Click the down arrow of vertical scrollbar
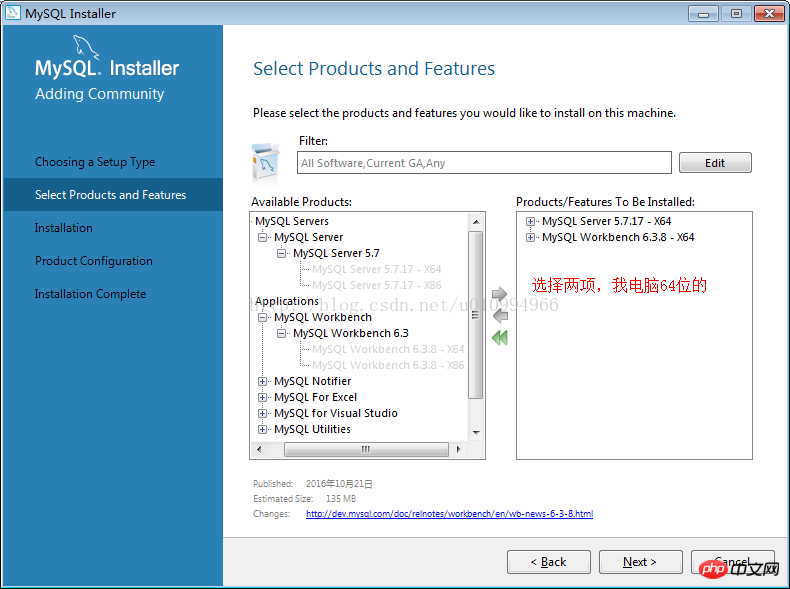This screenshot has height=589, width=790. point(476,432)
